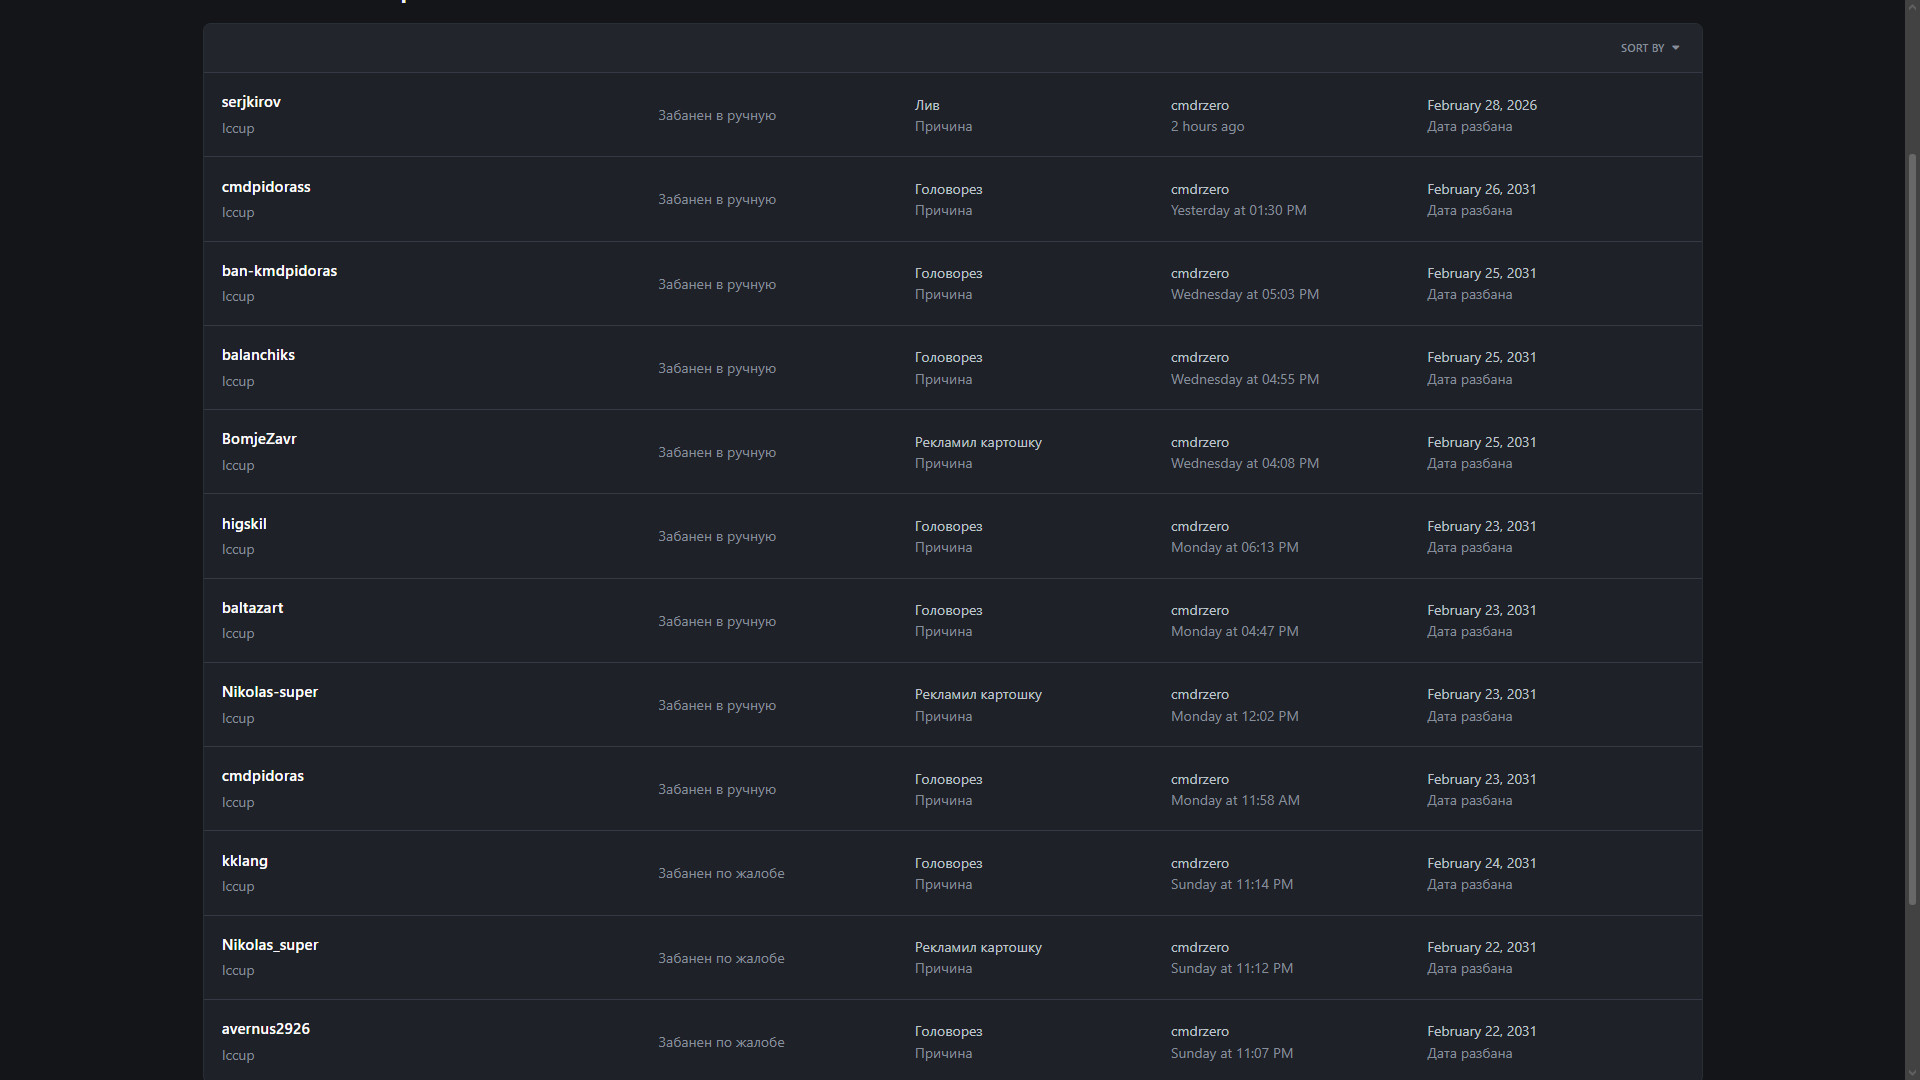This screenshot has width=1920, height=1080.
Task: Click the Nikolas_super username
Action: coord(270,945)
